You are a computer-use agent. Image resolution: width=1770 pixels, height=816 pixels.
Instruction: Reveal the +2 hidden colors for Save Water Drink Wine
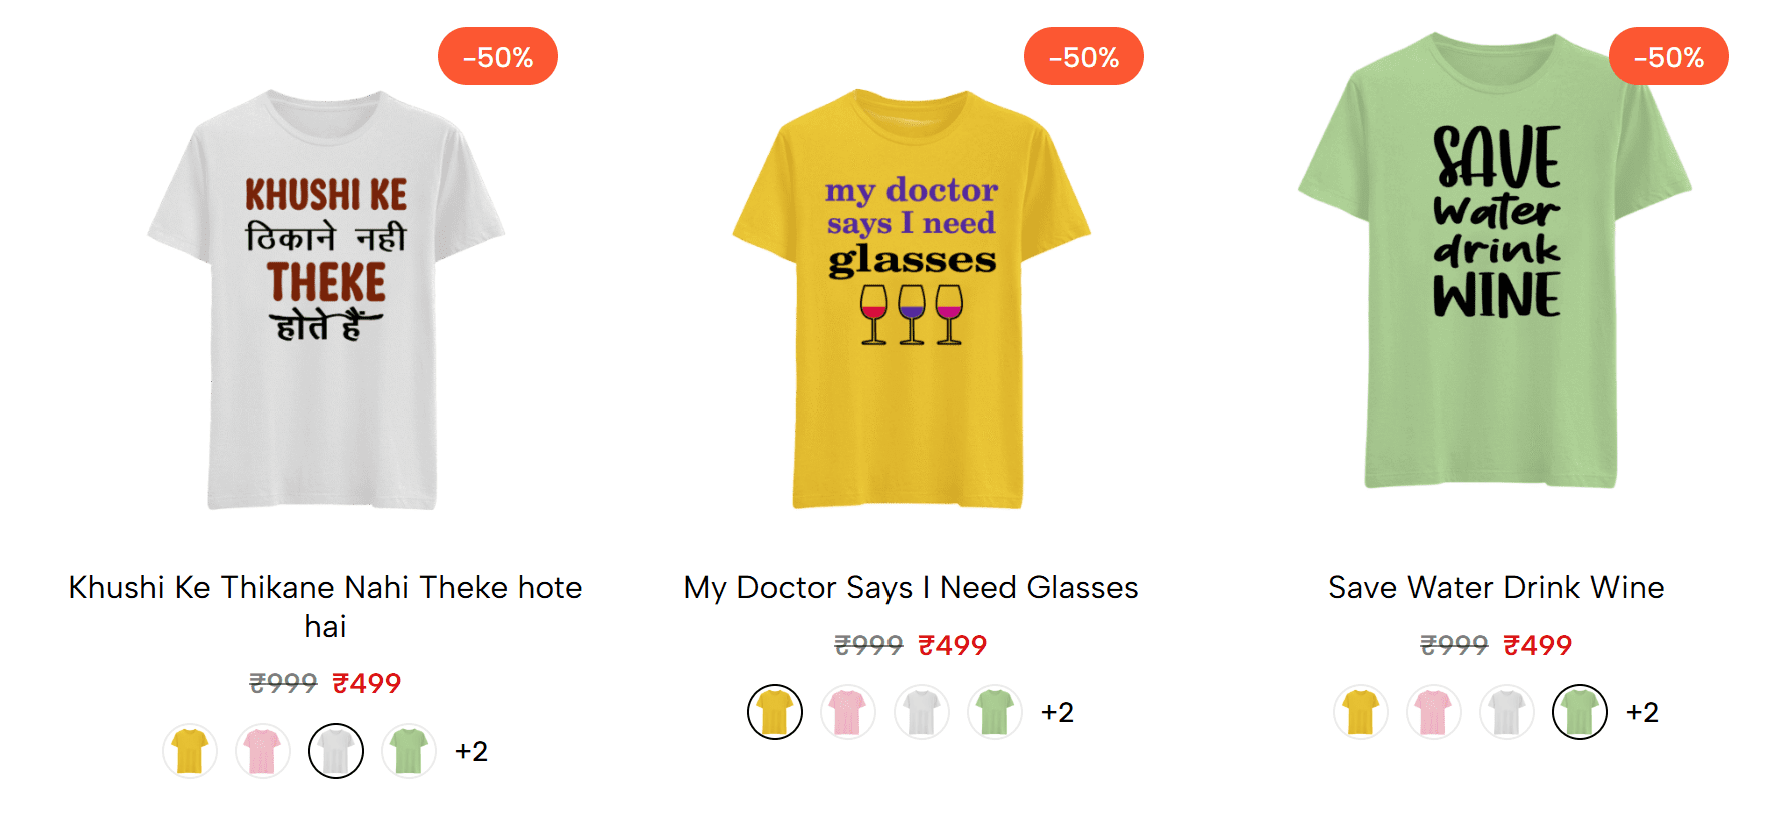[x=1644, y=712]
